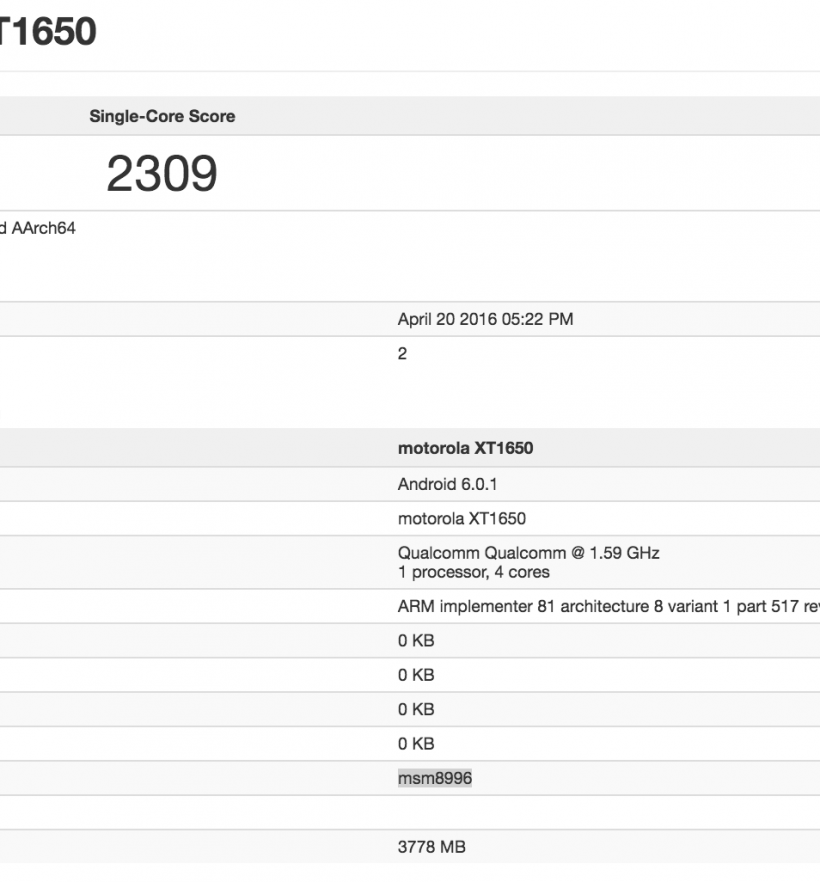The image size is (820, 882).
Task: Click the Single-Core Score column header
Action: 162,116
